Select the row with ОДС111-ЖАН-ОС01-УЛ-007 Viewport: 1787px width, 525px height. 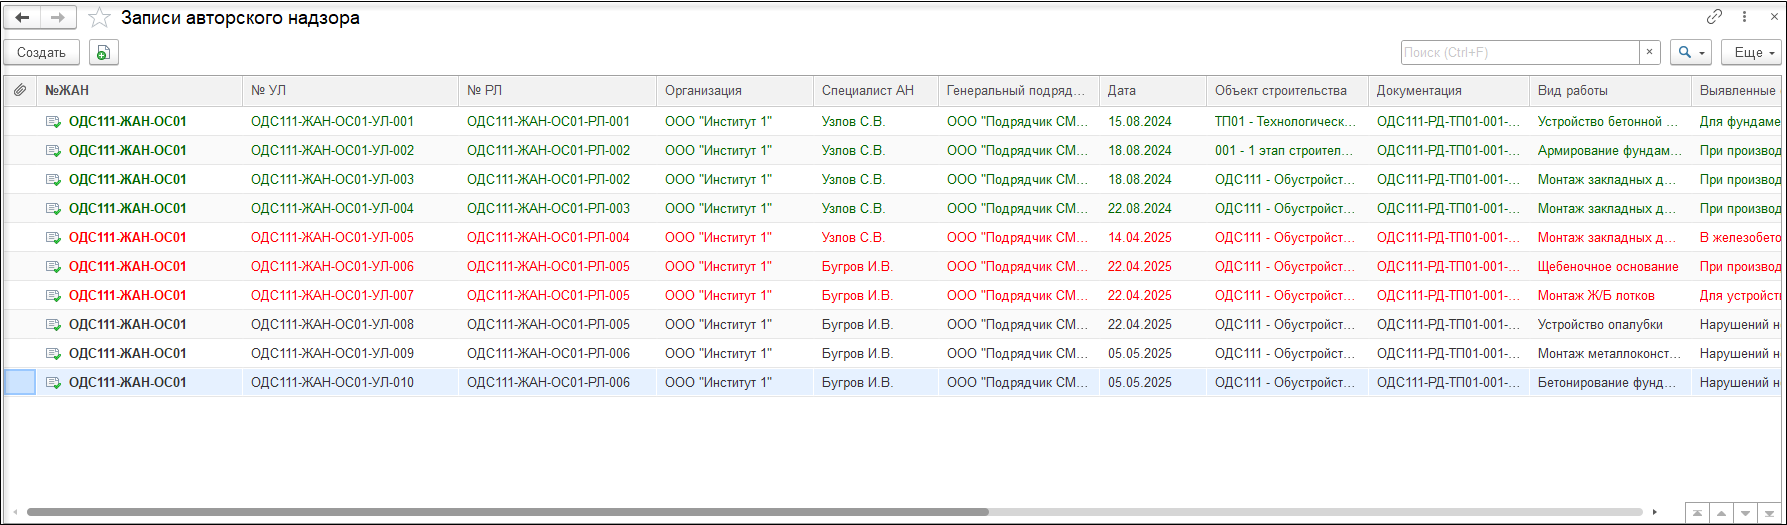click(x=332, y=296)
